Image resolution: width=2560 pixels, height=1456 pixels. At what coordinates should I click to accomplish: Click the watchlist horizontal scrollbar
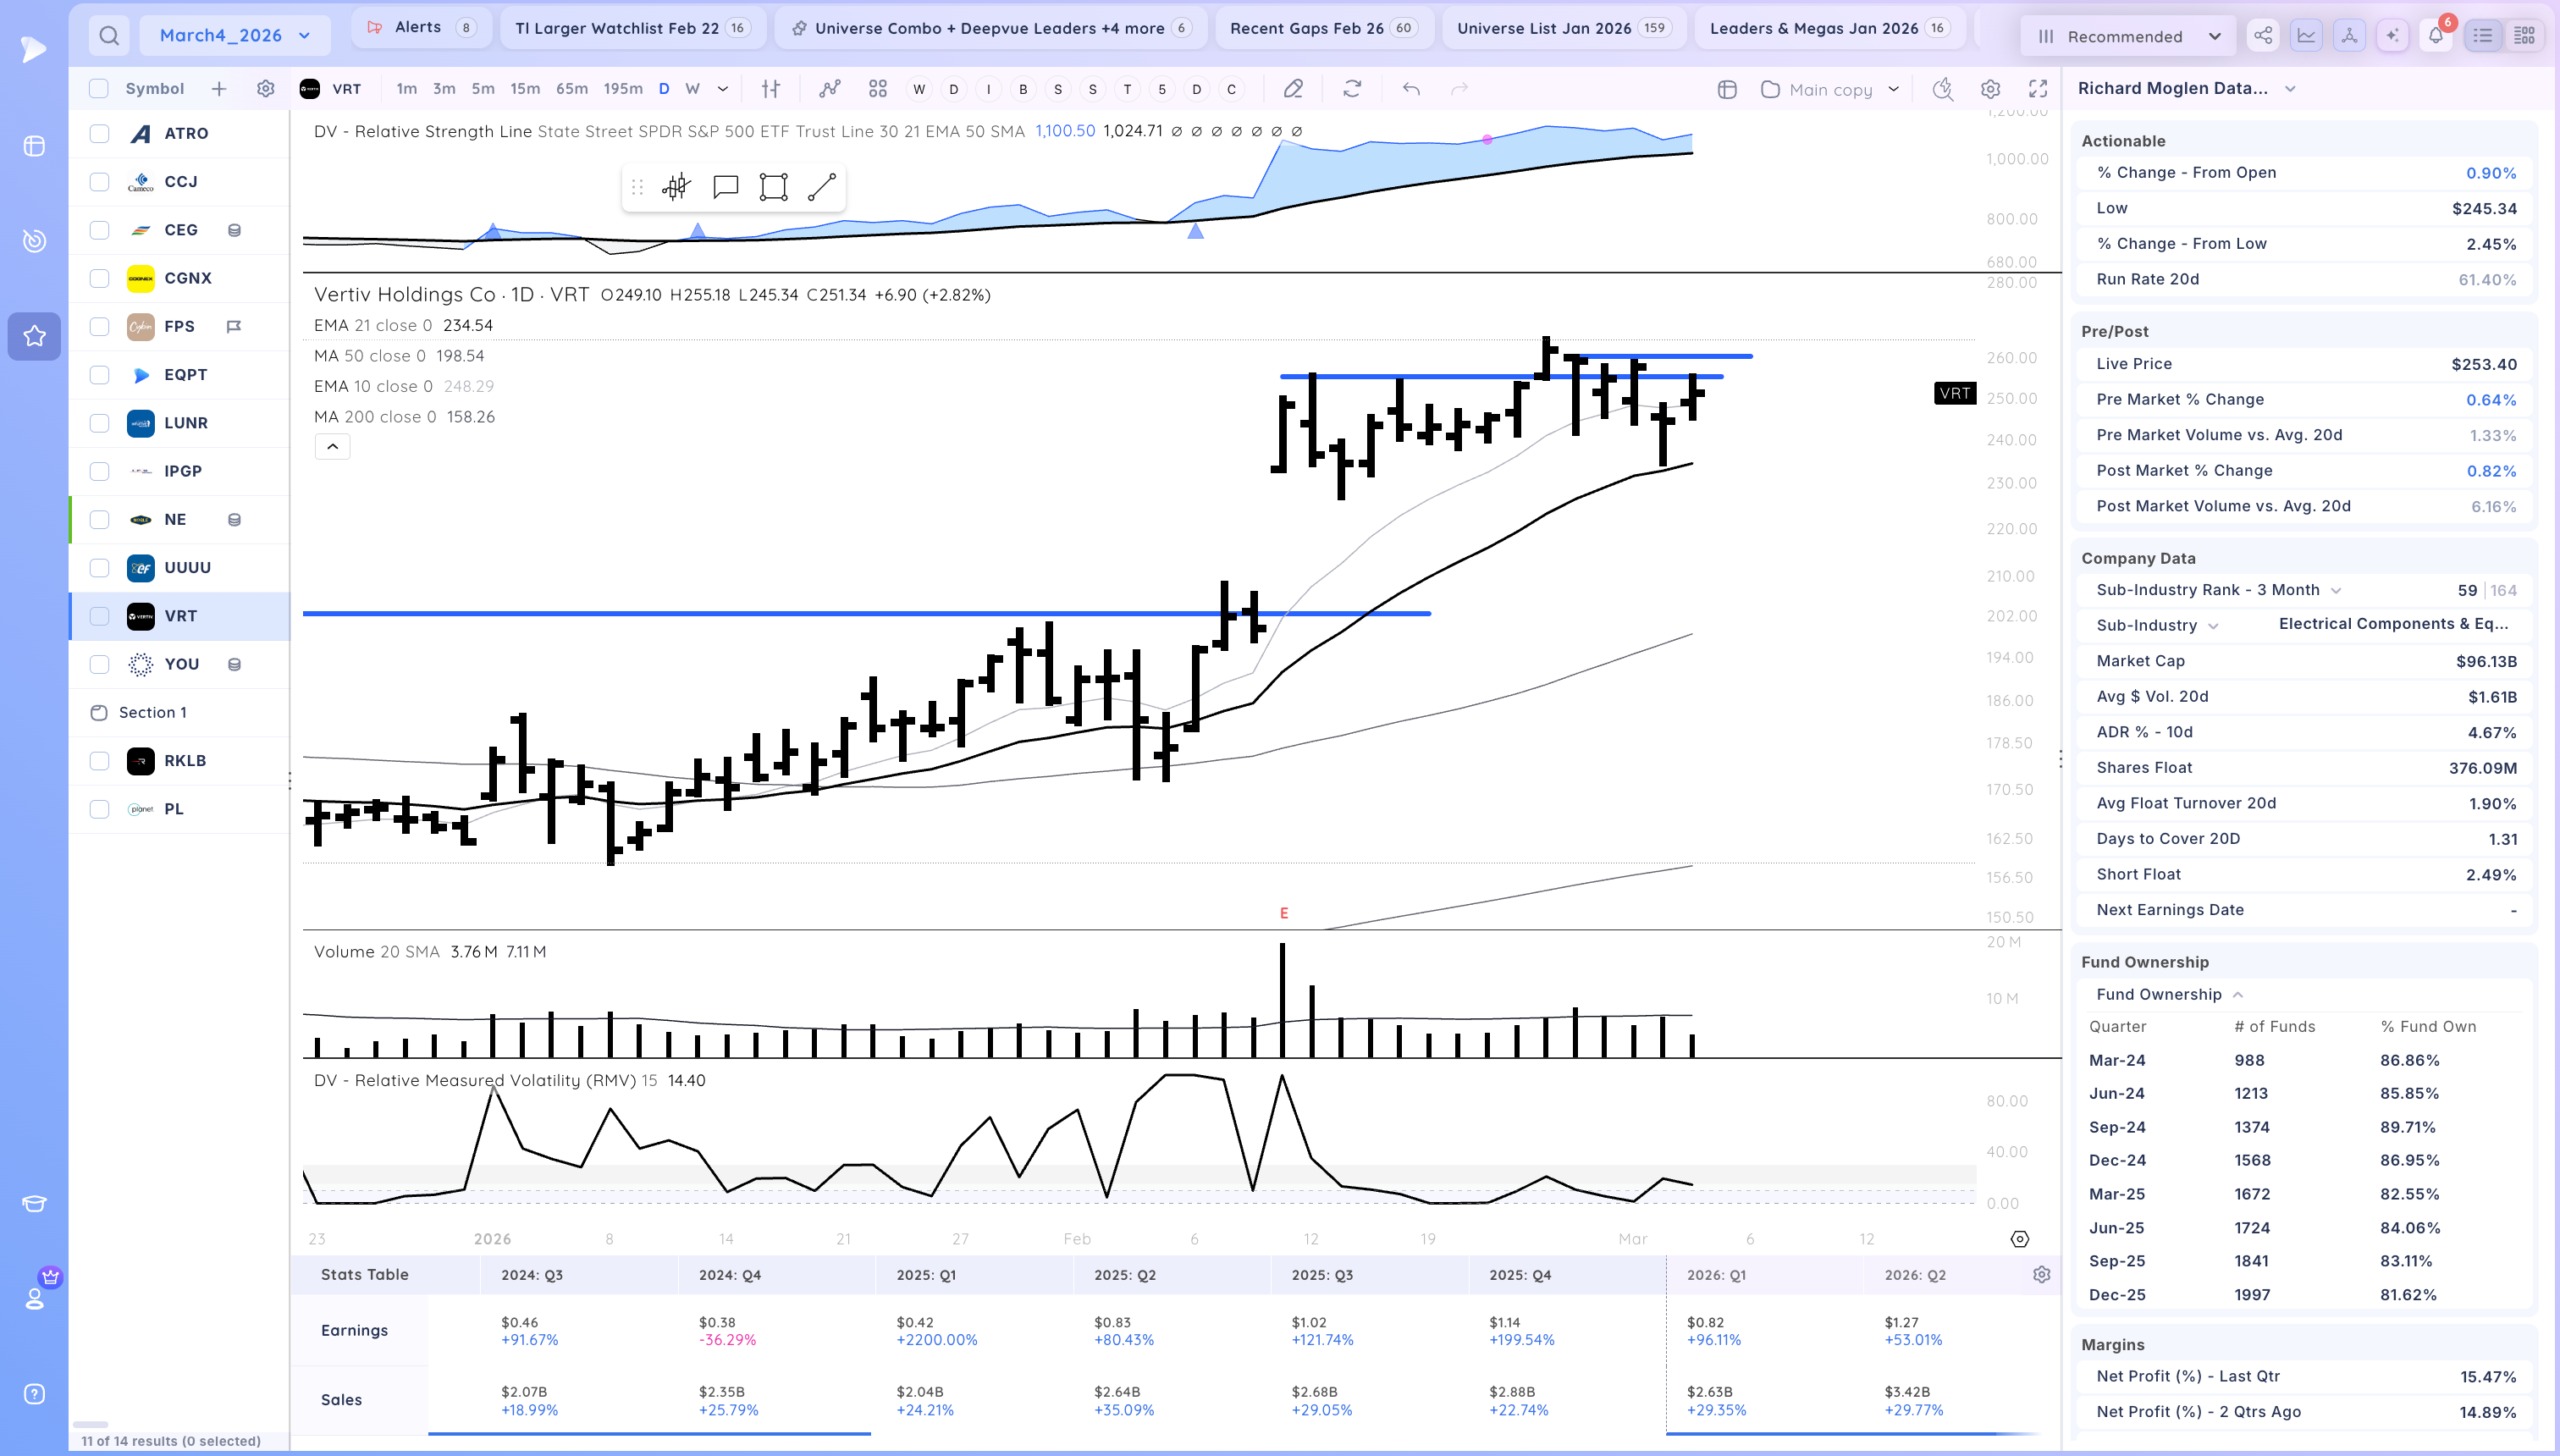tap(90, 1424)
